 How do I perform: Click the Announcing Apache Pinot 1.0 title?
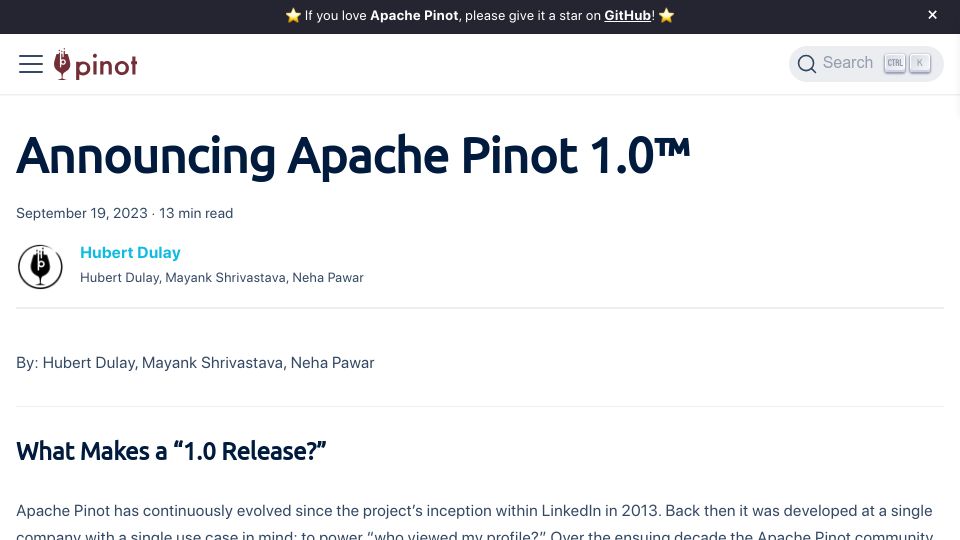[x=353, y=156]
